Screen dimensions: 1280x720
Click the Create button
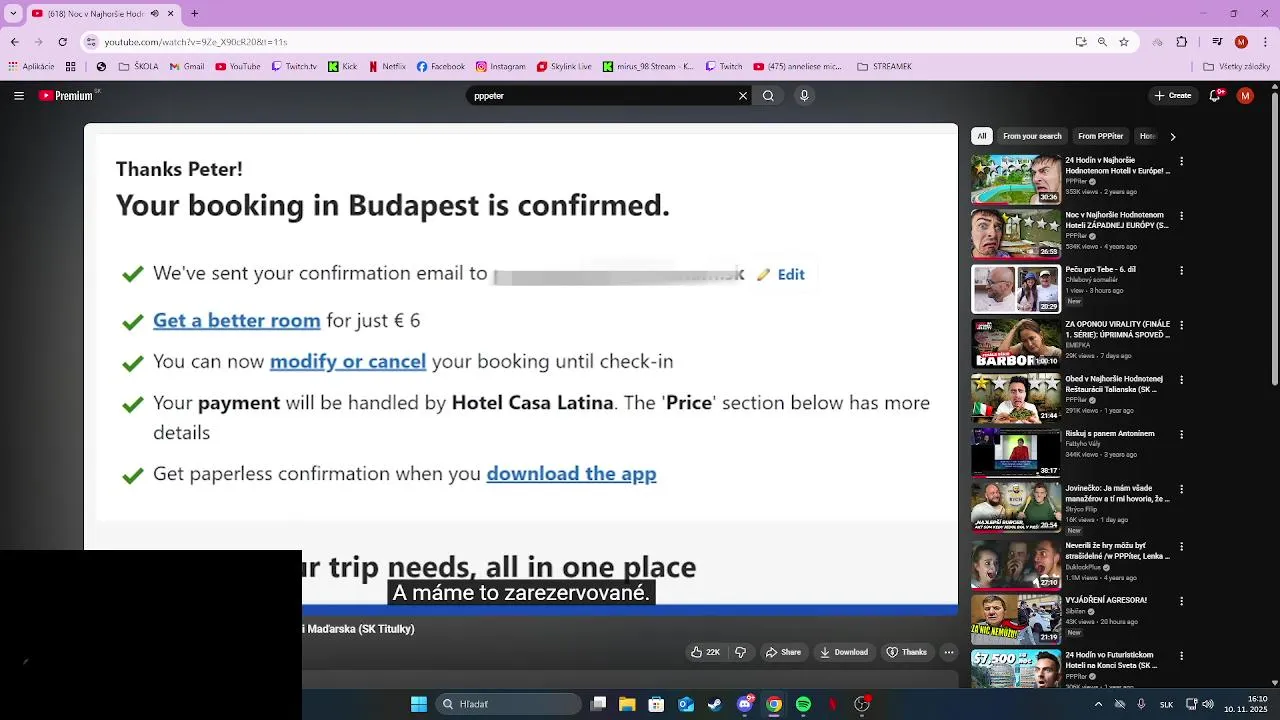click(x=1172, y=96)
